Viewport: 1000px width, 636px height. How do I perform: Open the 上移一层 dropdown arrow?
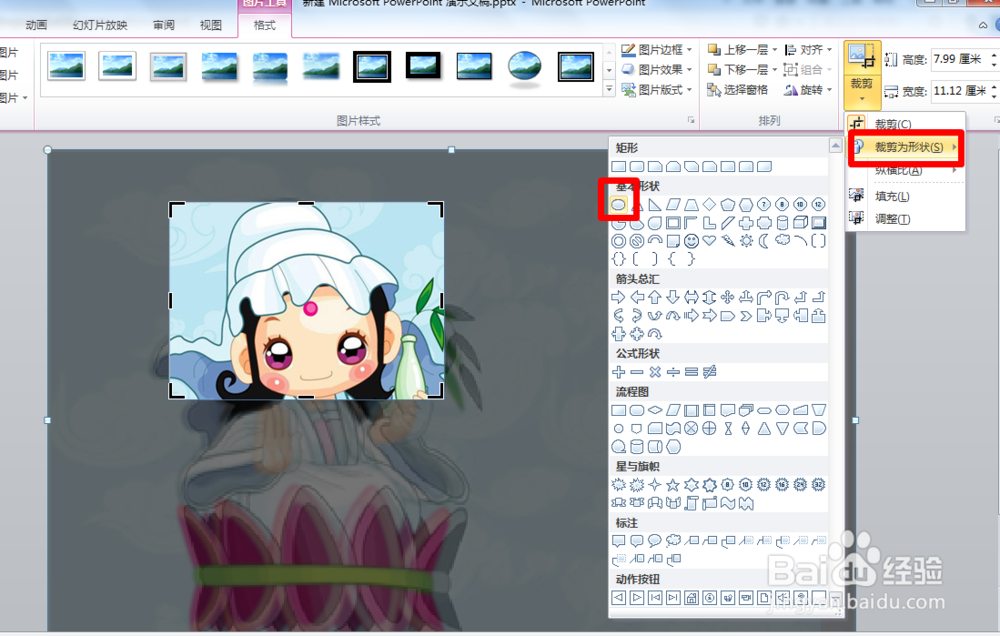click(x=775, y=50)
